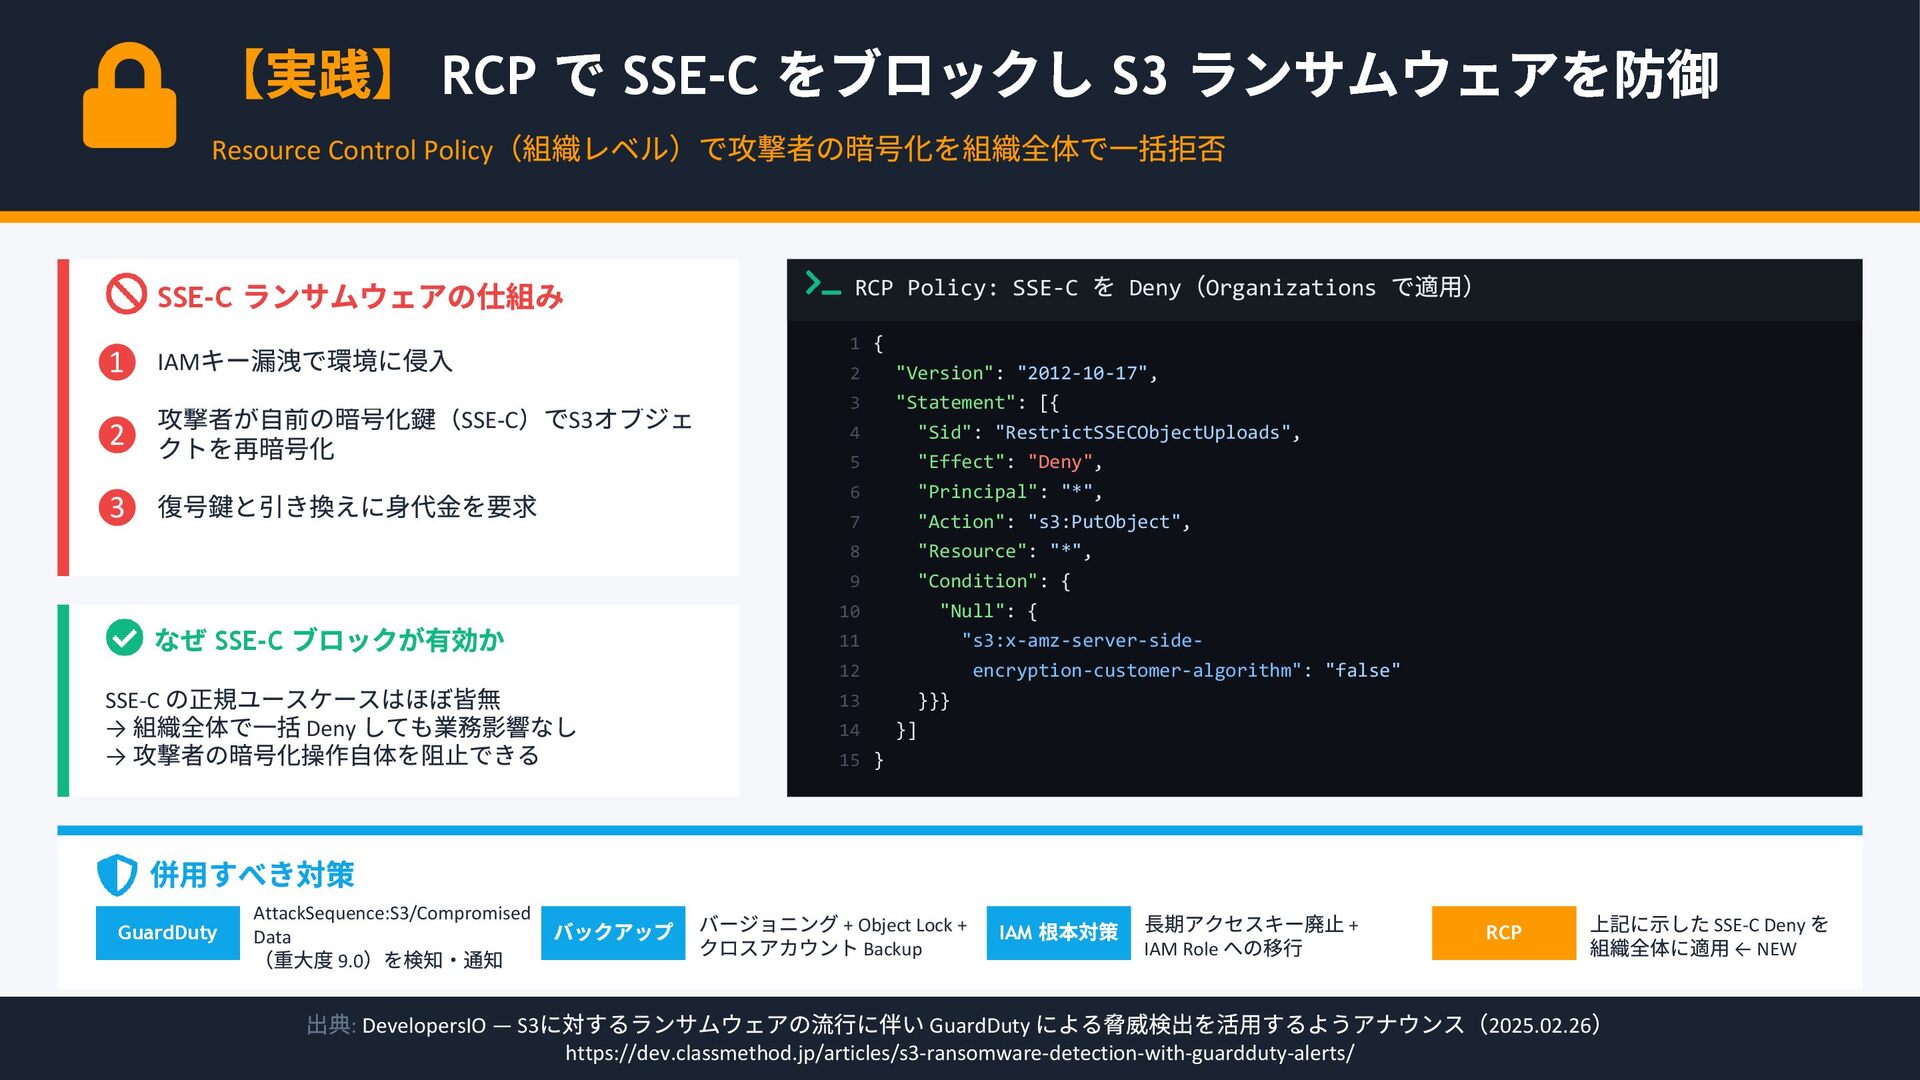Click the "Deny" value in code
The height and width of the screenshot is (1080, 1920).
[x=1060, y=462]
